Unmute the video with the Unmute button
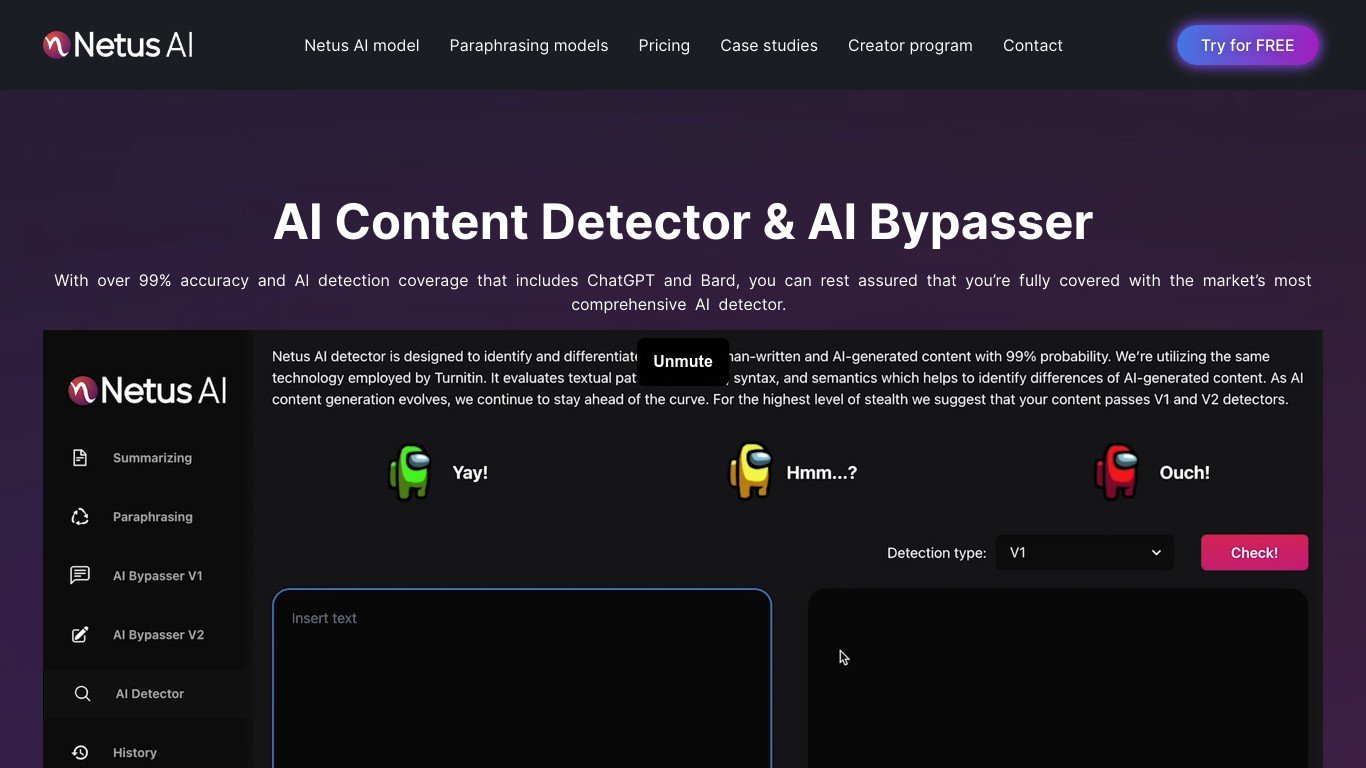 (x=683, y=362)
